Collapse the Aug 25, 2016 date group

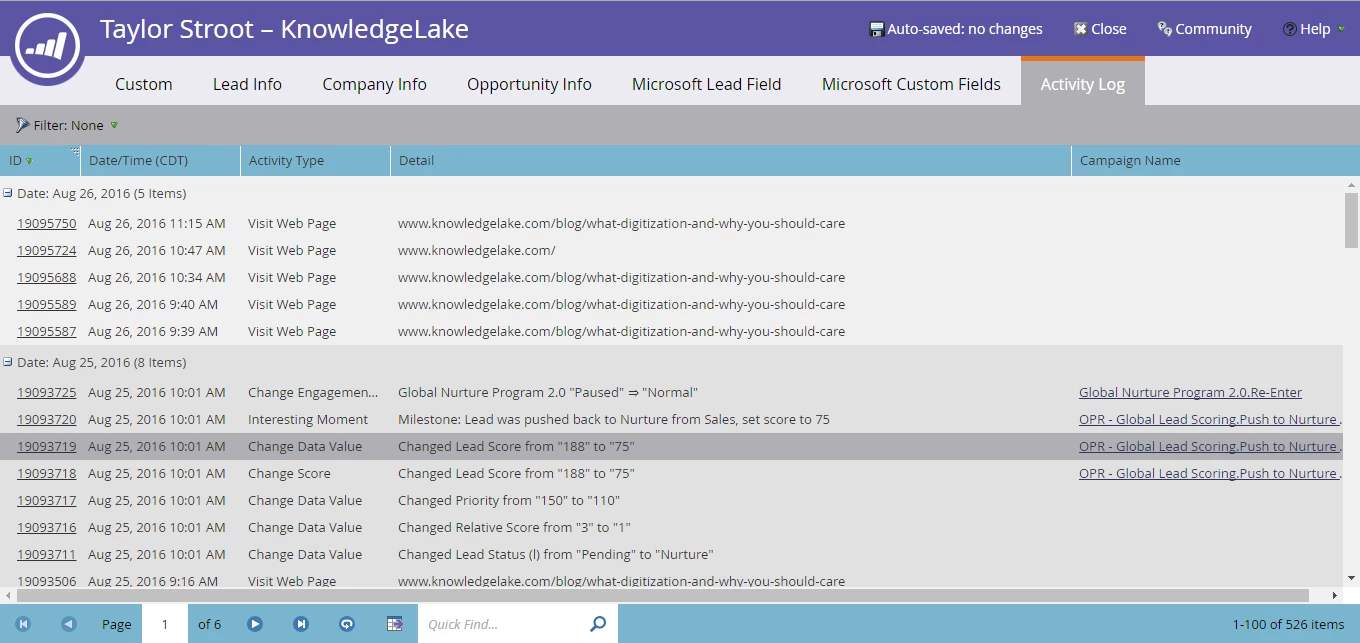click(x=8, y=362)
